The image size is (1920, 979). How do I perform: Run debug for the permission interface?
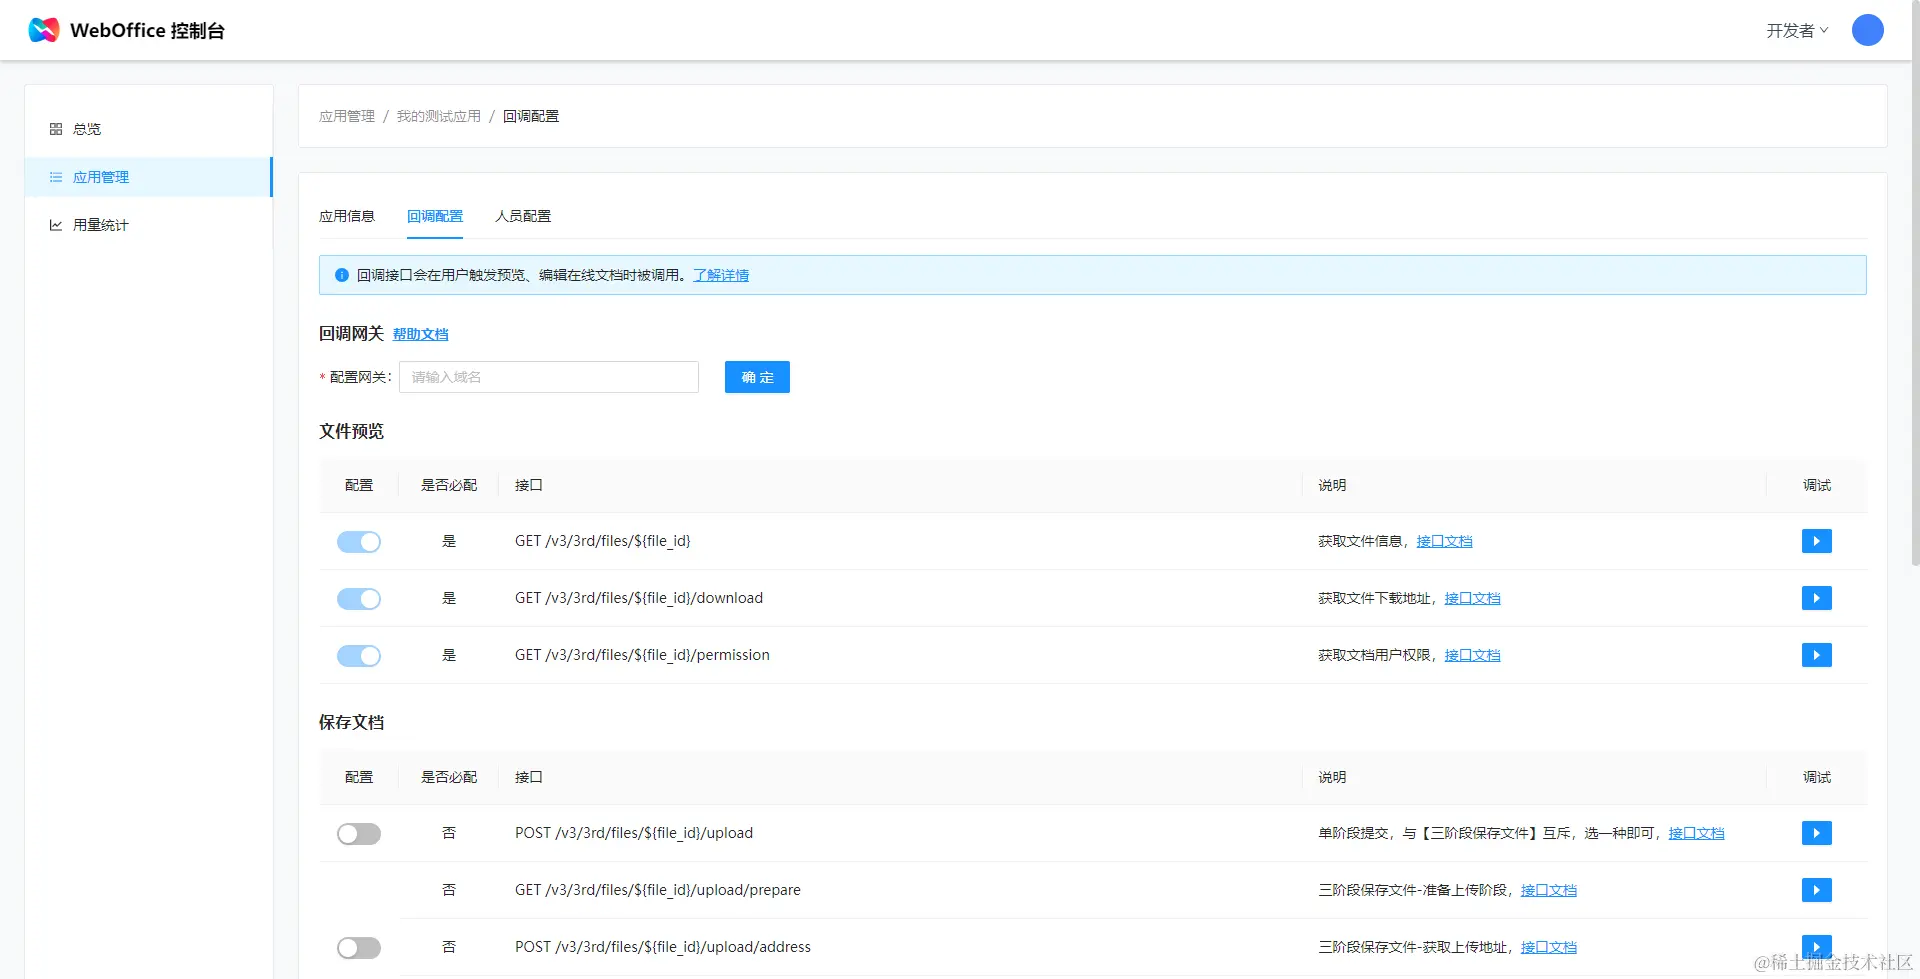tap(1816, 655)
